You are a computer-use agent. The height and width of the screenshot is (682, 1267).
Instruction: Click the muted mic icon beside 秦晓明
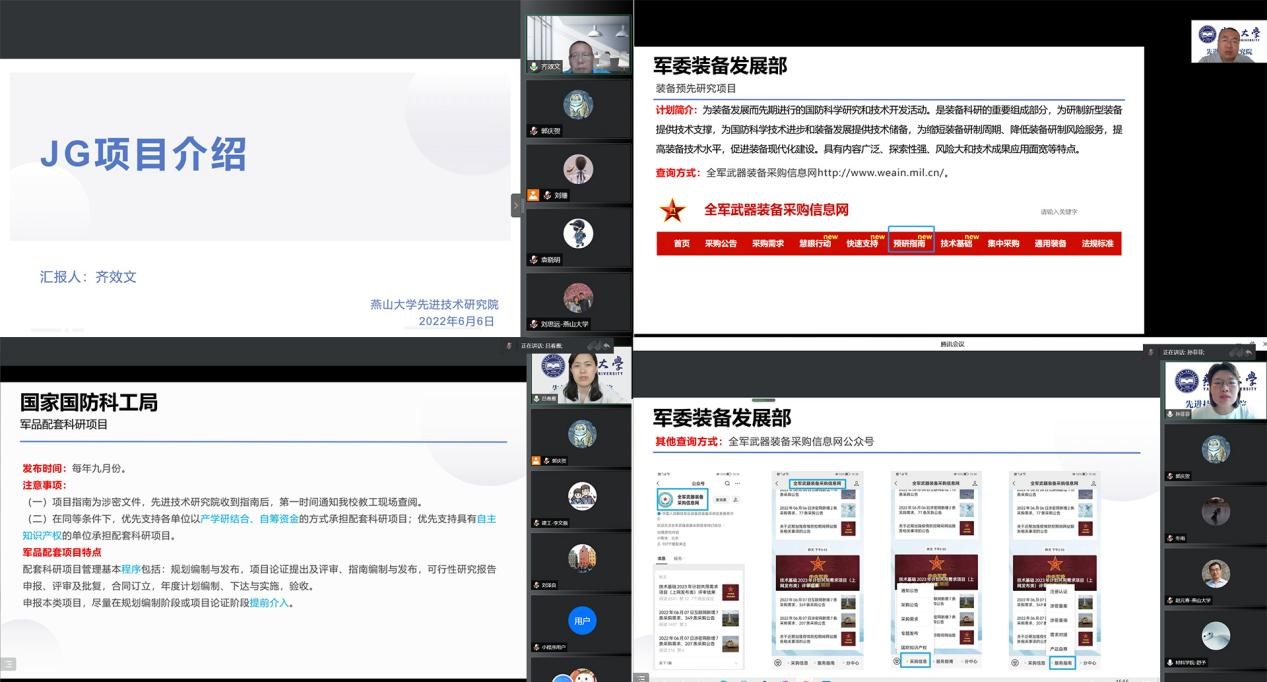534,259
